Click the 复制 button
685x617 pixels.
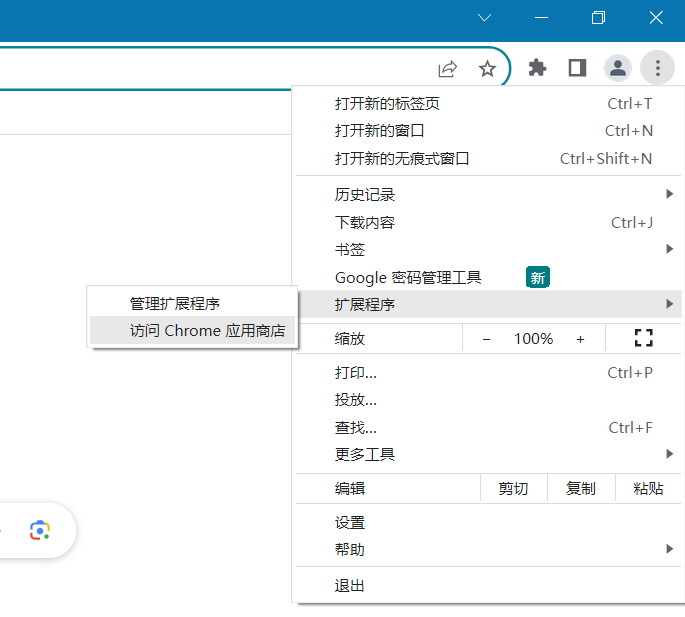581,488
